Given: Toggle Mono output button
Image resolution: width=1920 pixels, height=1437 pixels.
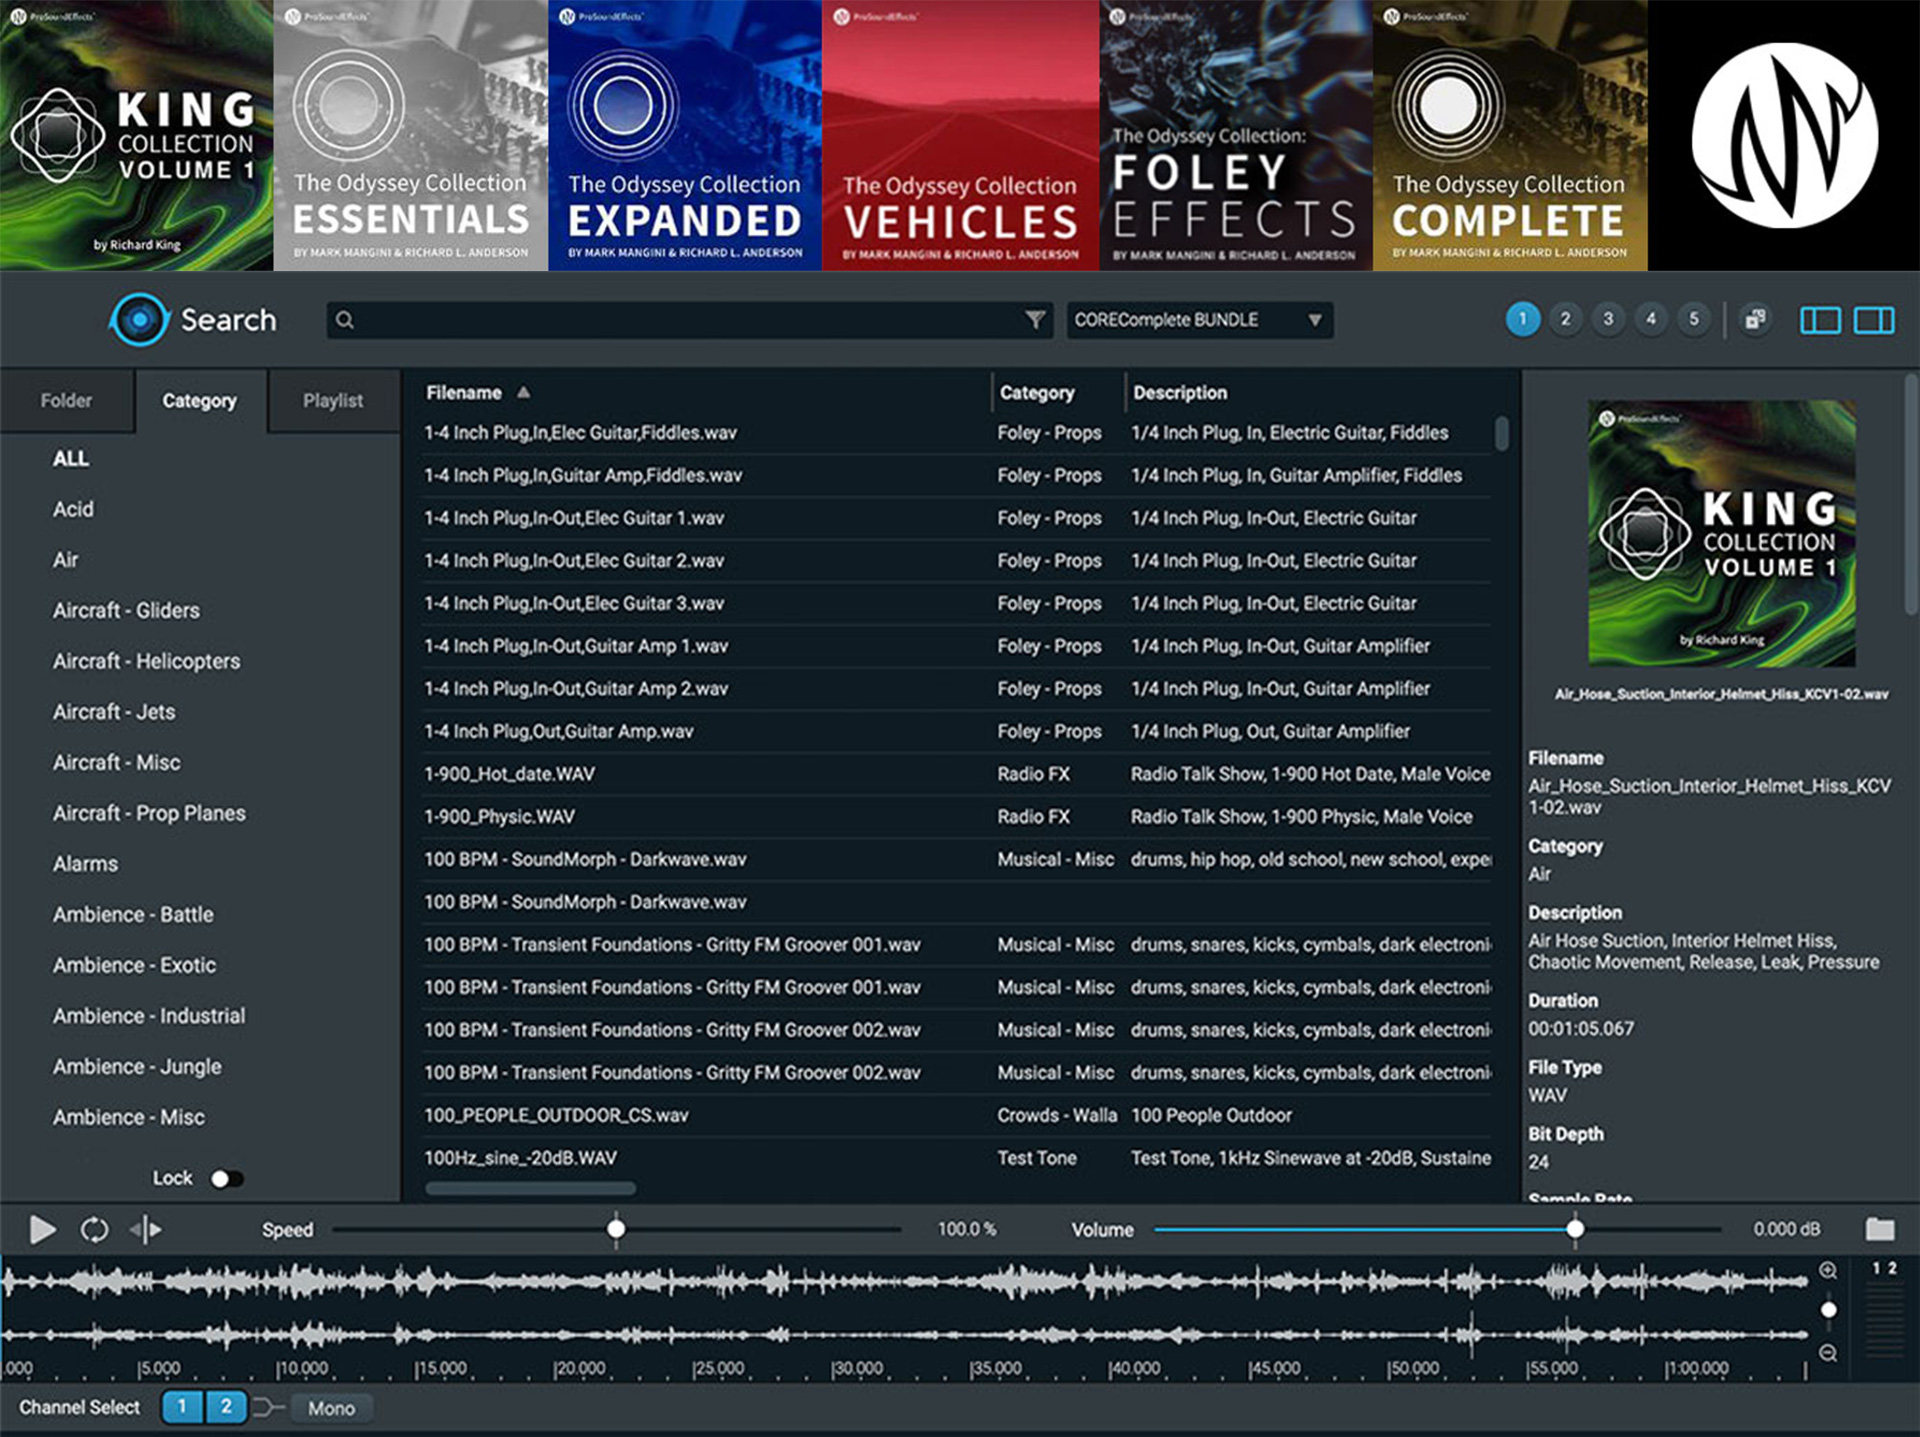Looking at the screenshot, I should click(331, 1408).
